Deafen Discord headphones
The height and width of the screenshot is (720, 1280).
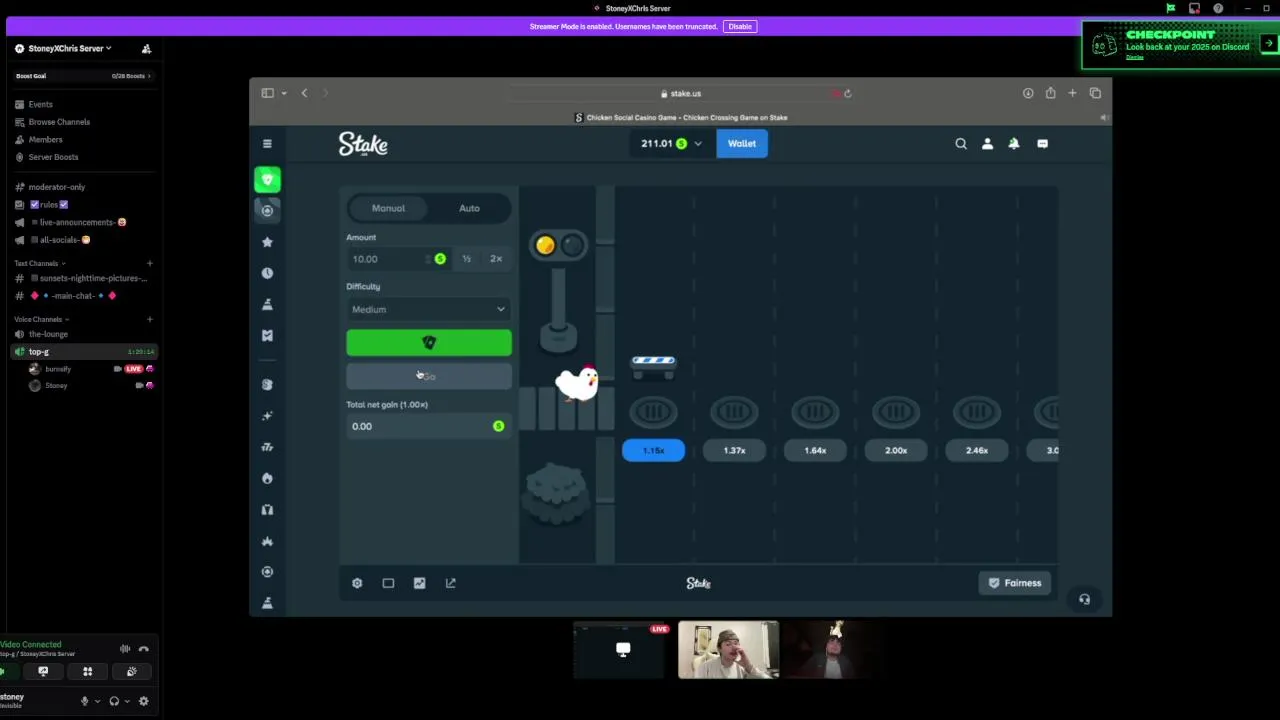pyautogui.click(x=114, y=701)
